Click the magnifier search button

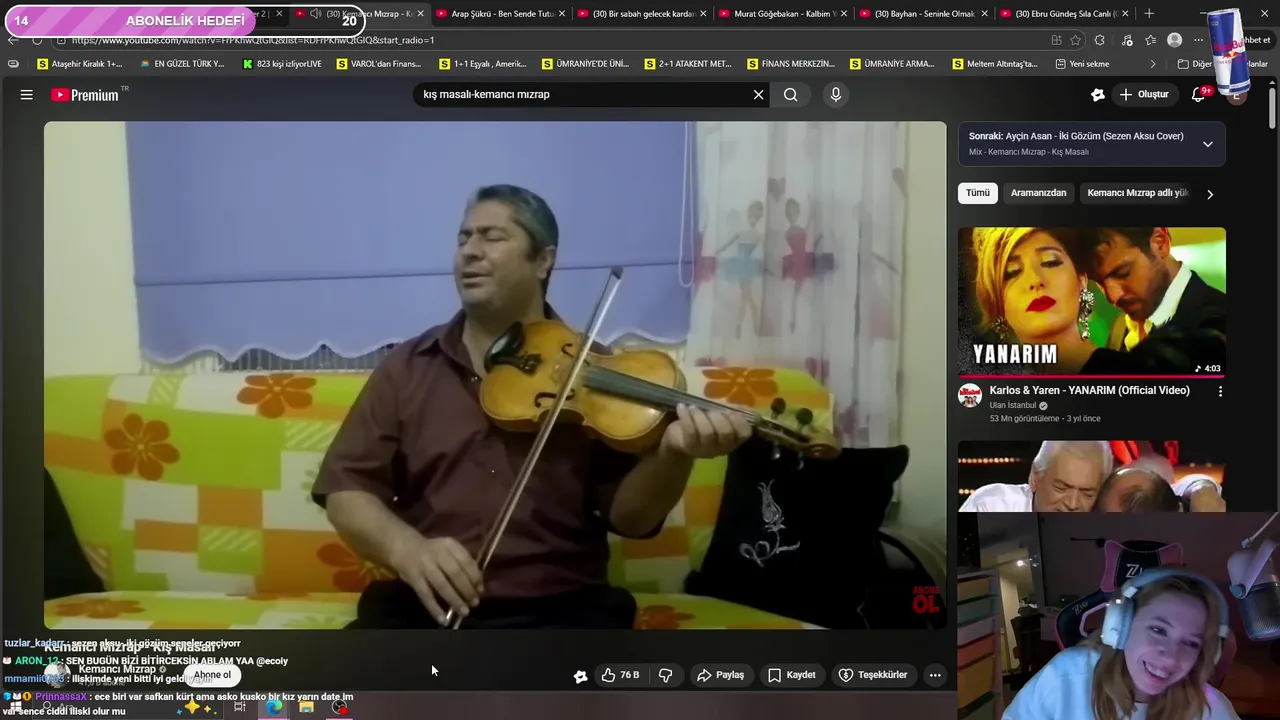(x=790, y=95)
